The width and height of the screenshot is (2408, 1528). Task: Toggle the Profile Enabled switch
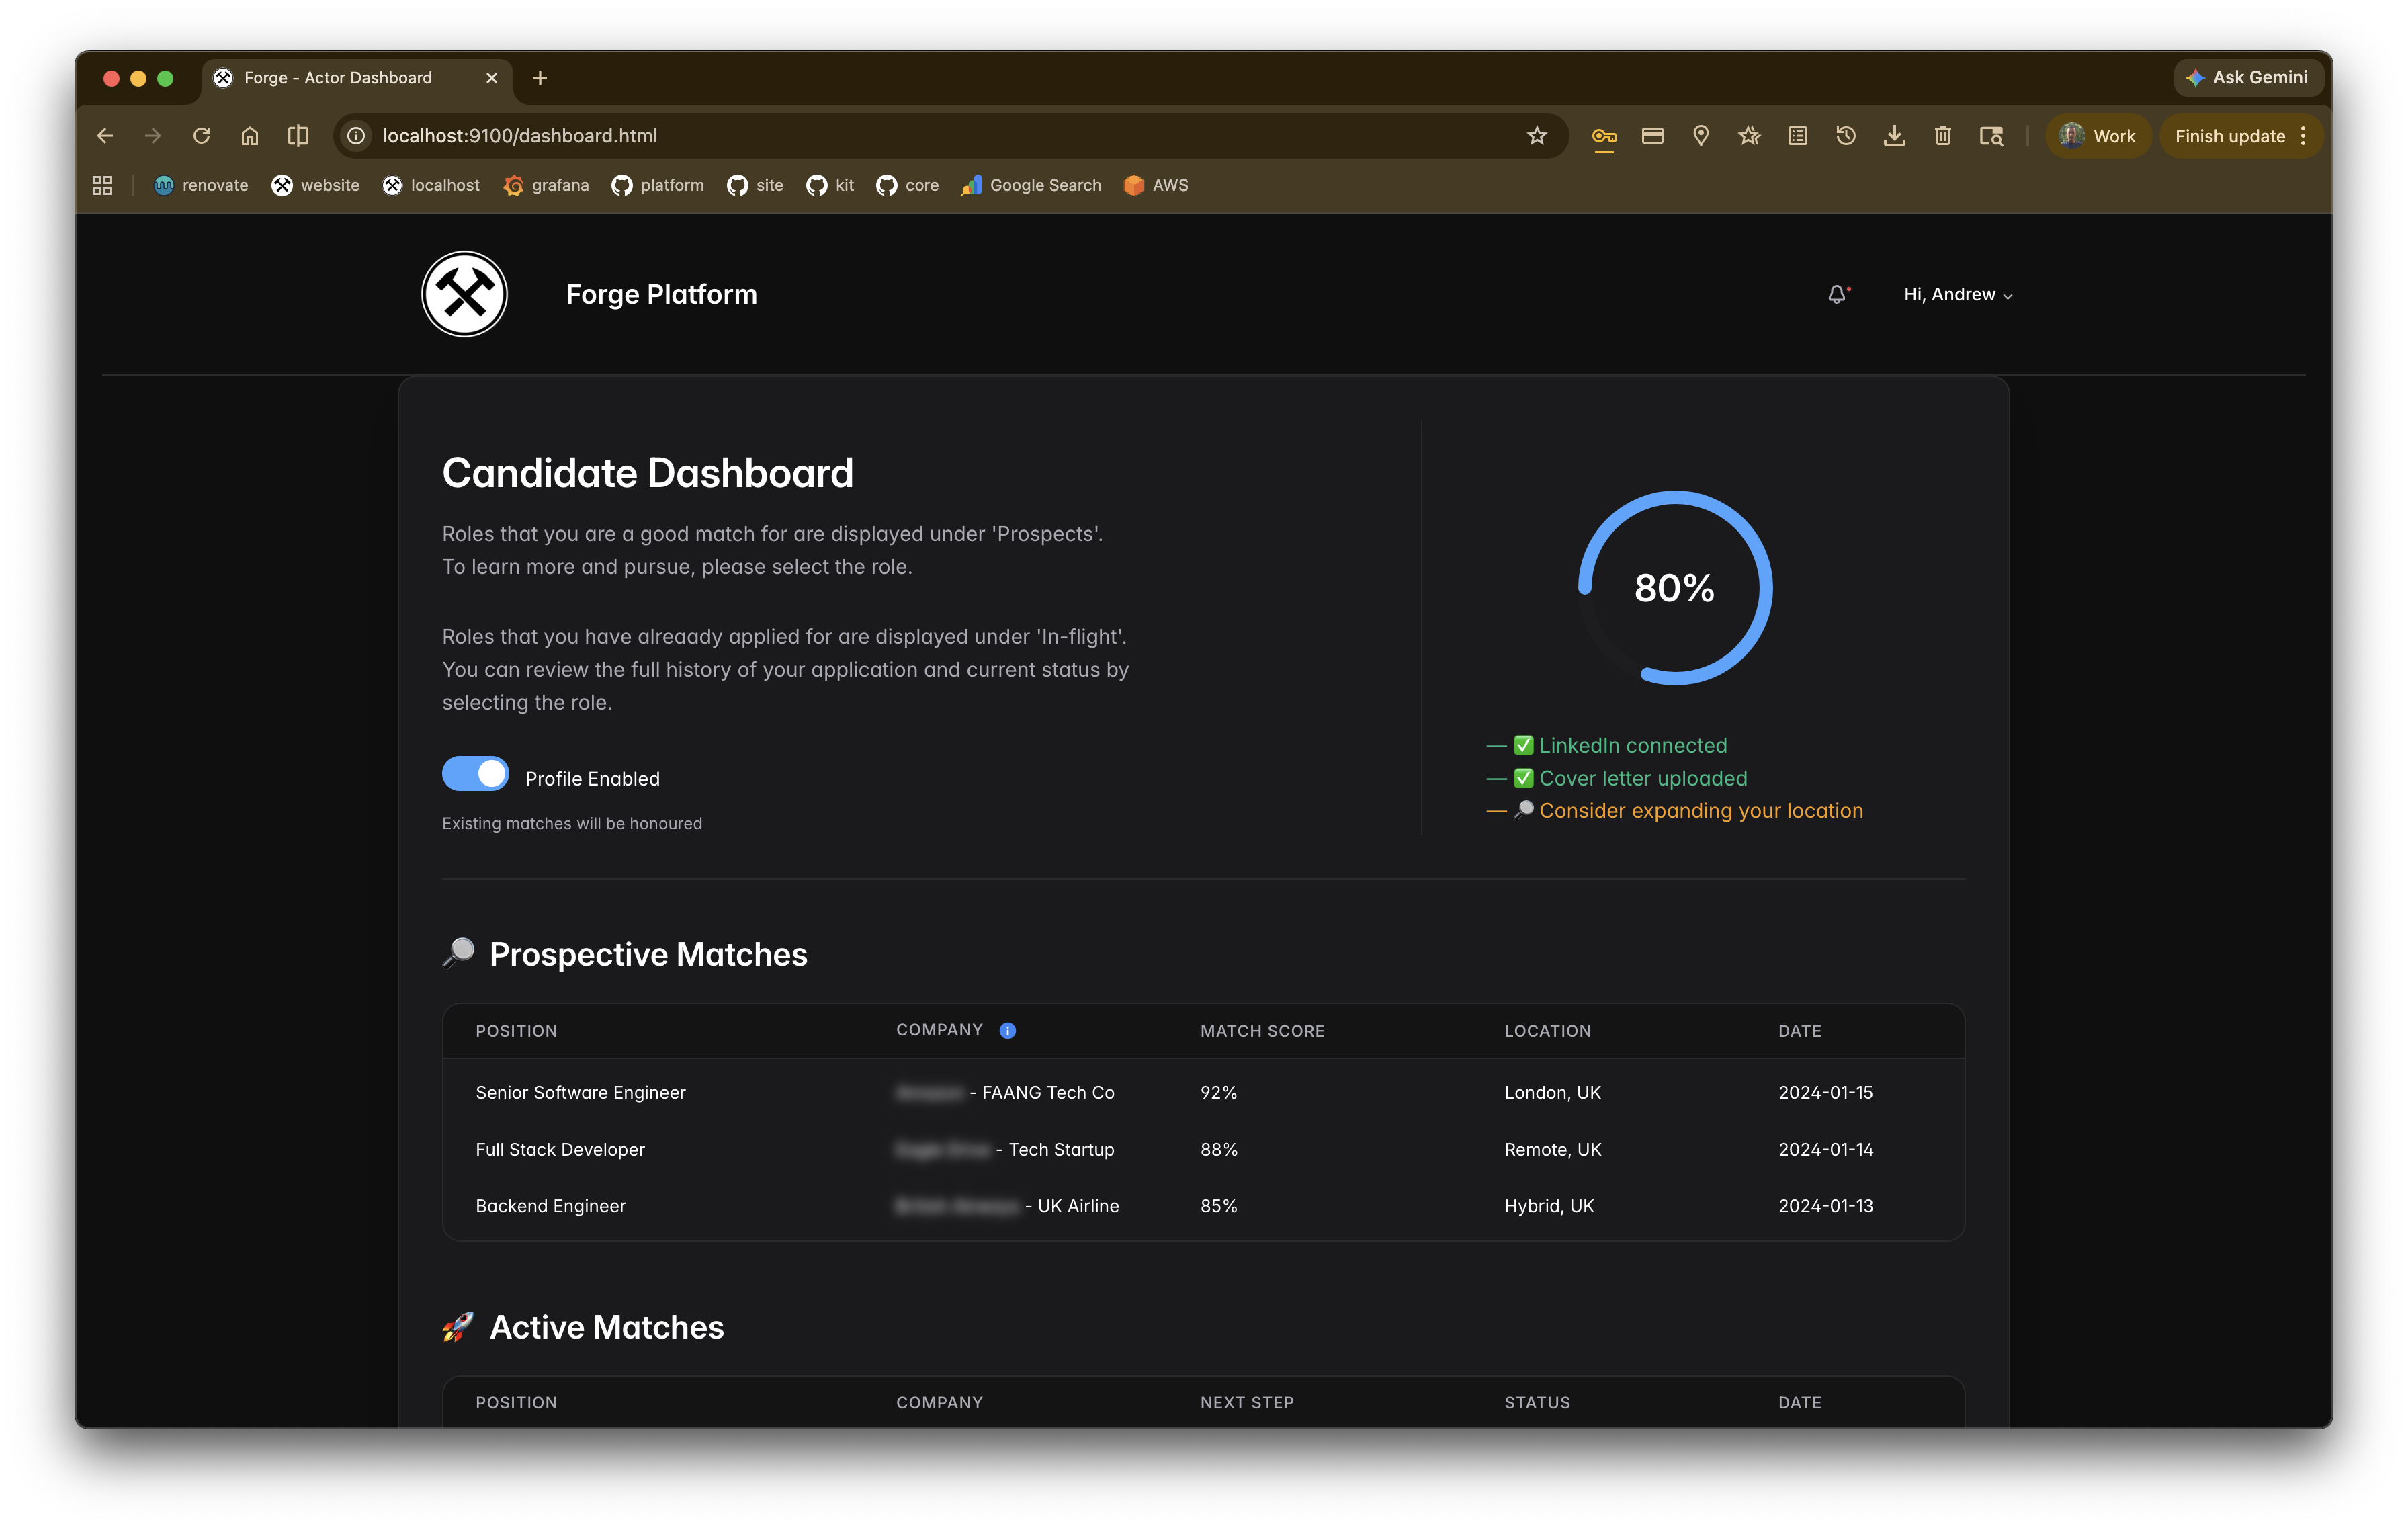point(476,774)
